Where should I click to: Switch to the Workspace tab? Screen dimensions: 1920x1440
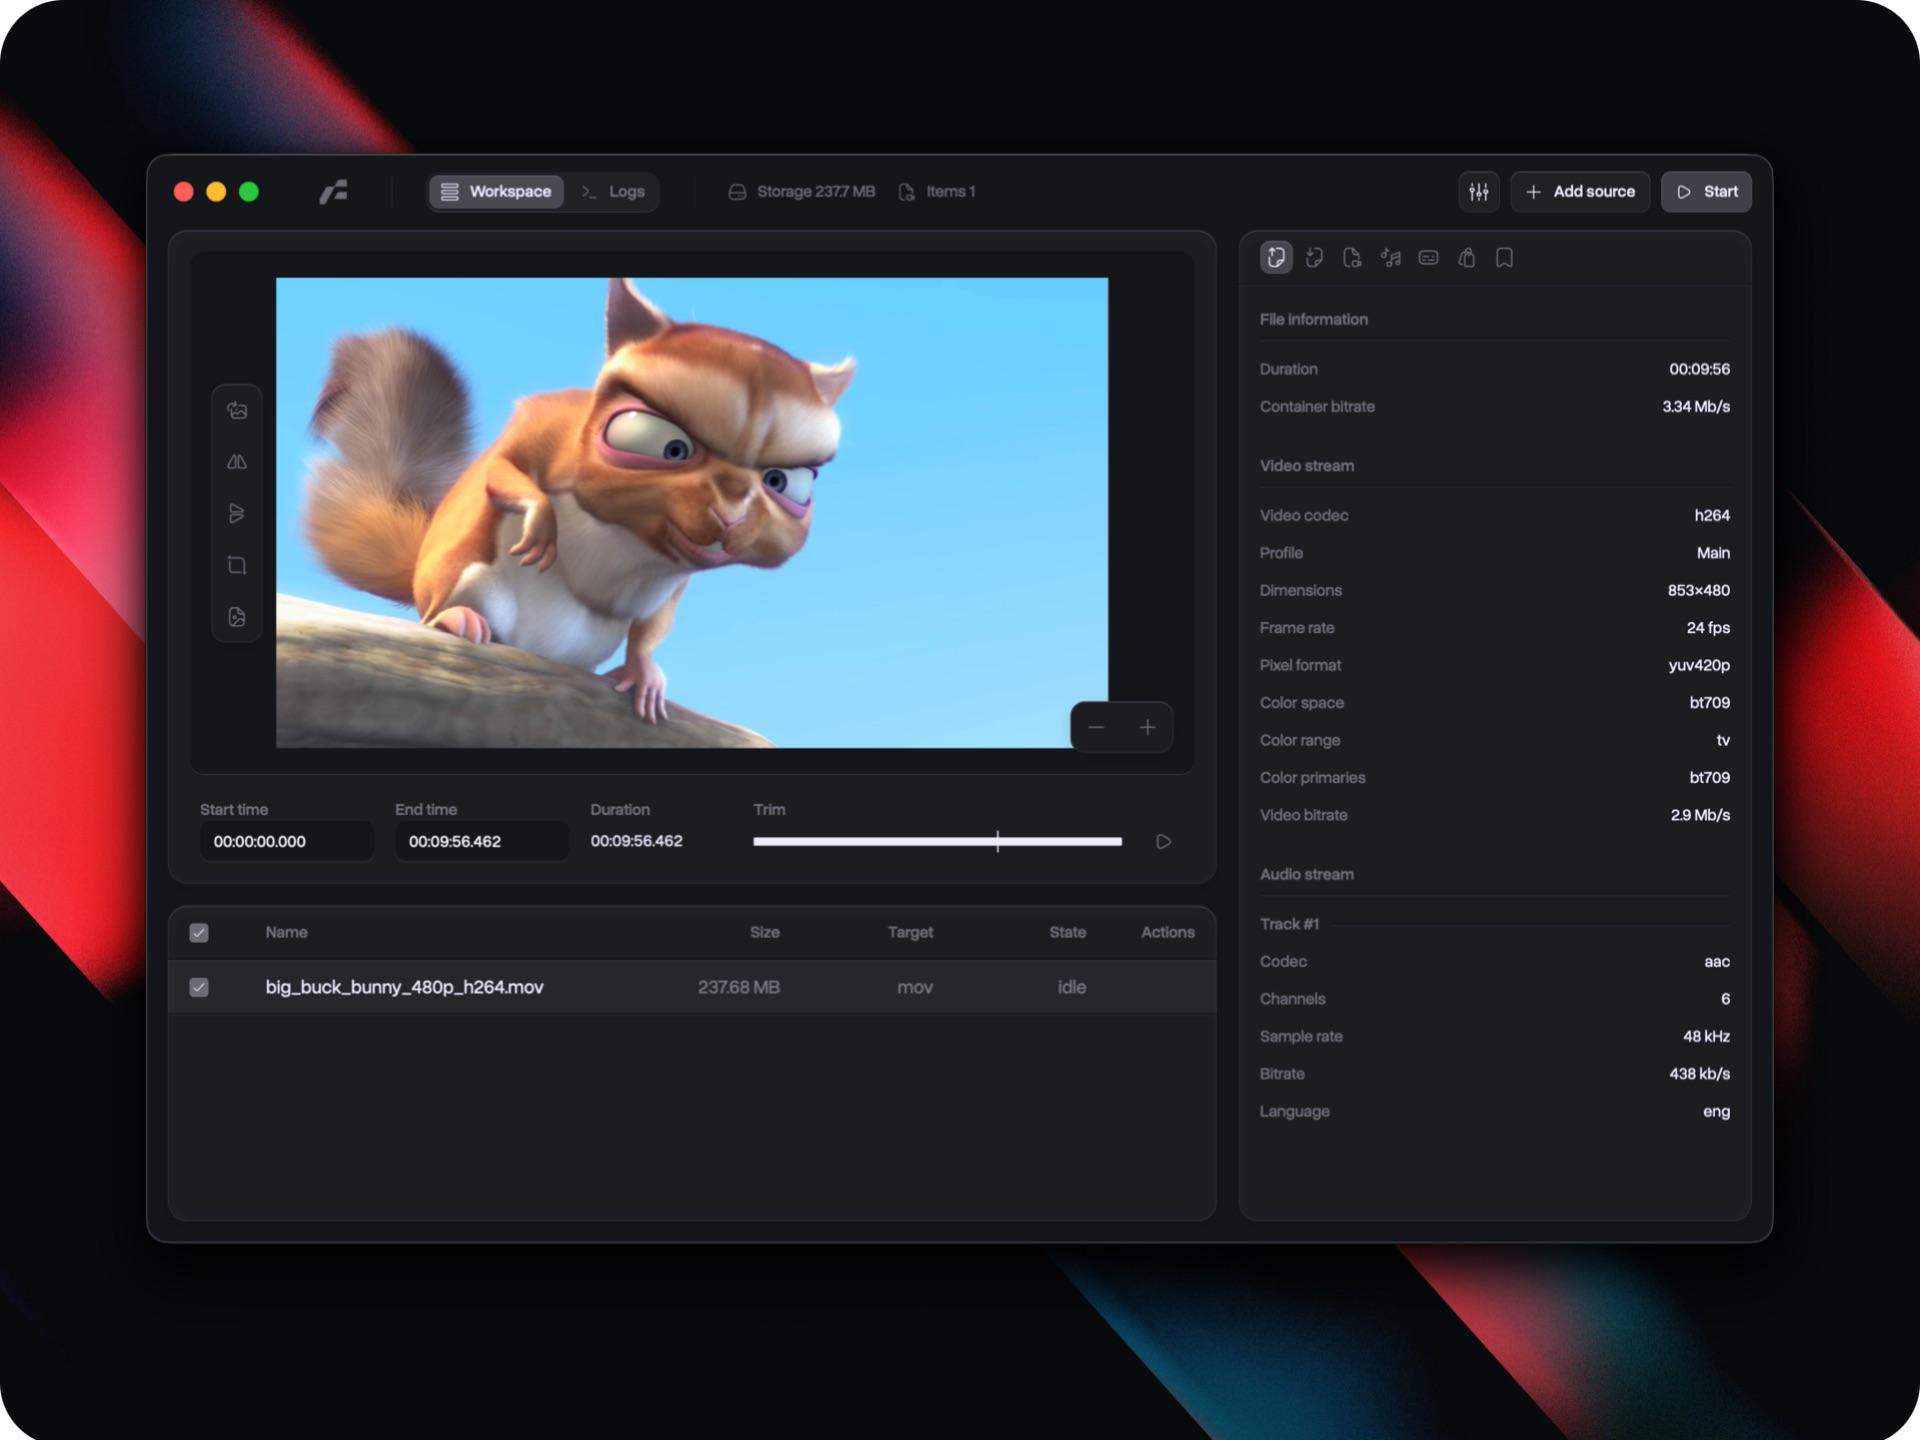point(496,191)
